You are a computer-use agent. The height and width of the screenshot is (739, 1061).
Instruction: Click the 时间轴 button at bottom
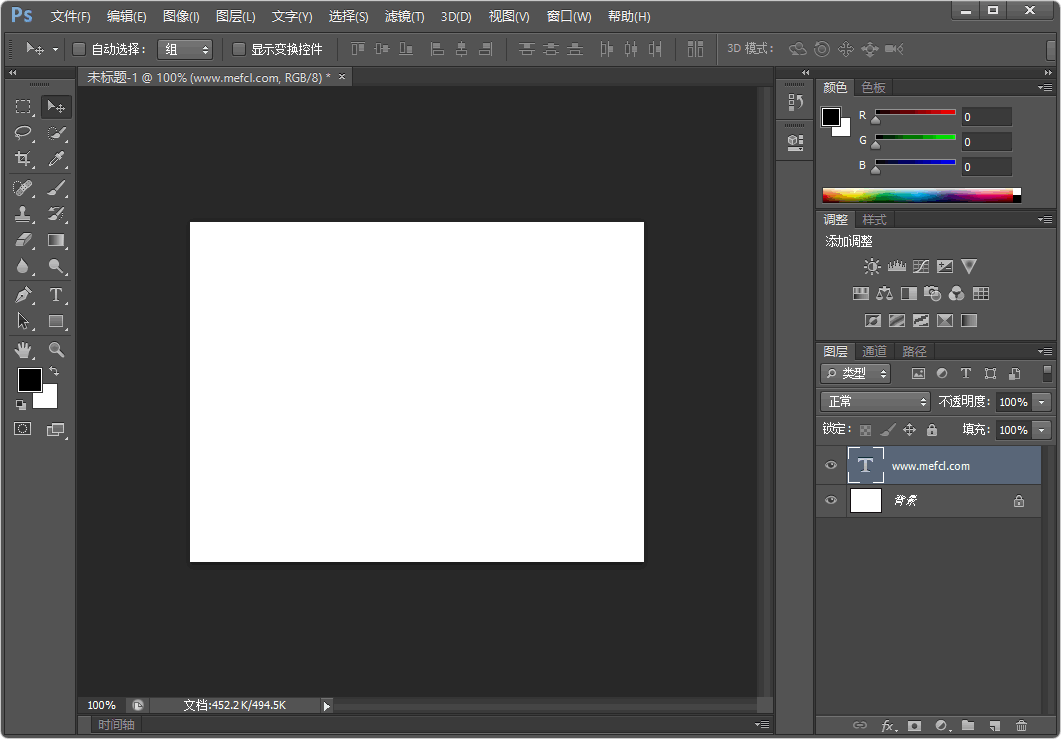pos(116,724)
